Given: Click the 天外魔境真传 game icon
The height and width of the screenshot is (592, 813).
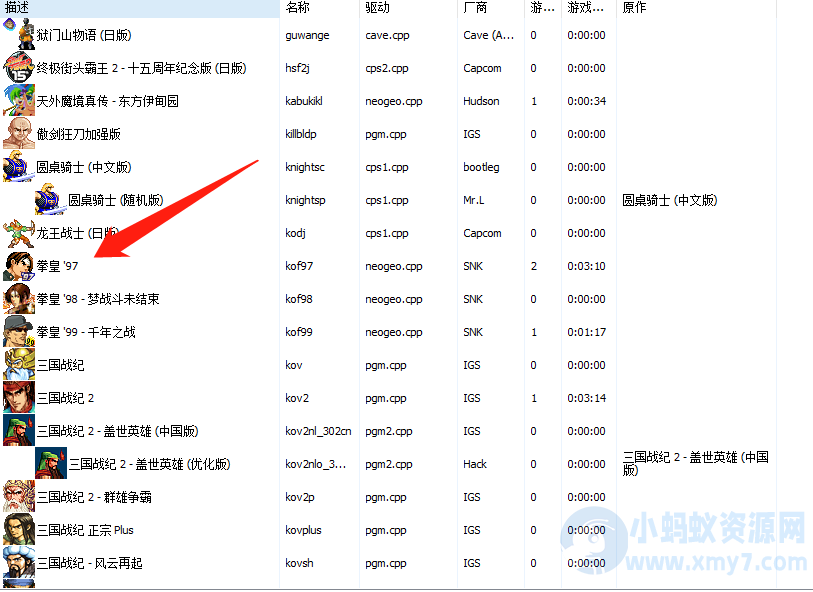Looking at the screenshot, I should tap(19, 101).
